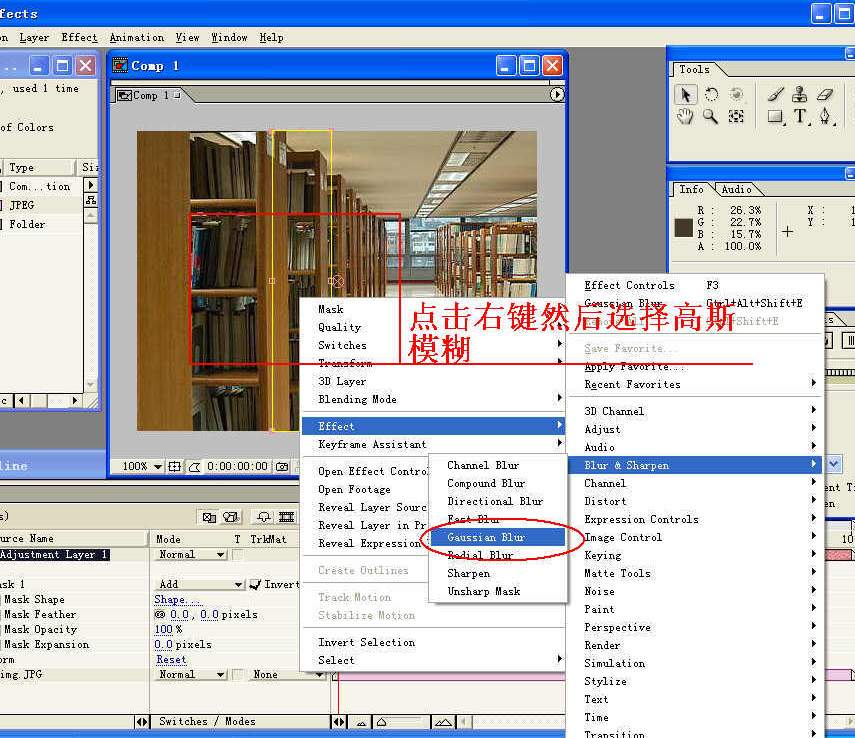
Task: Choose Invert Selection from context menu
Action: pos(433,643)
